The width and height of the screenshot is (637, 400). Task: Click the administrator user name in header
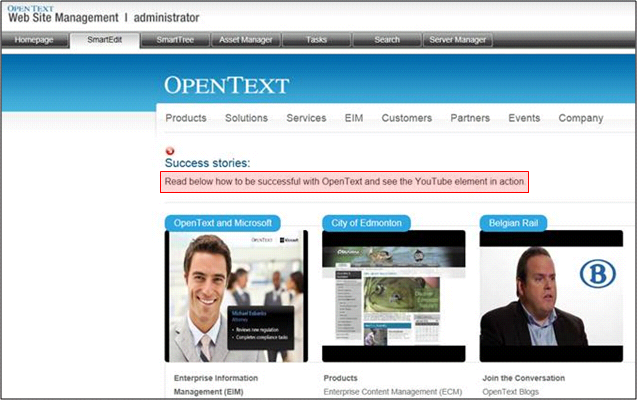(167, 18)
